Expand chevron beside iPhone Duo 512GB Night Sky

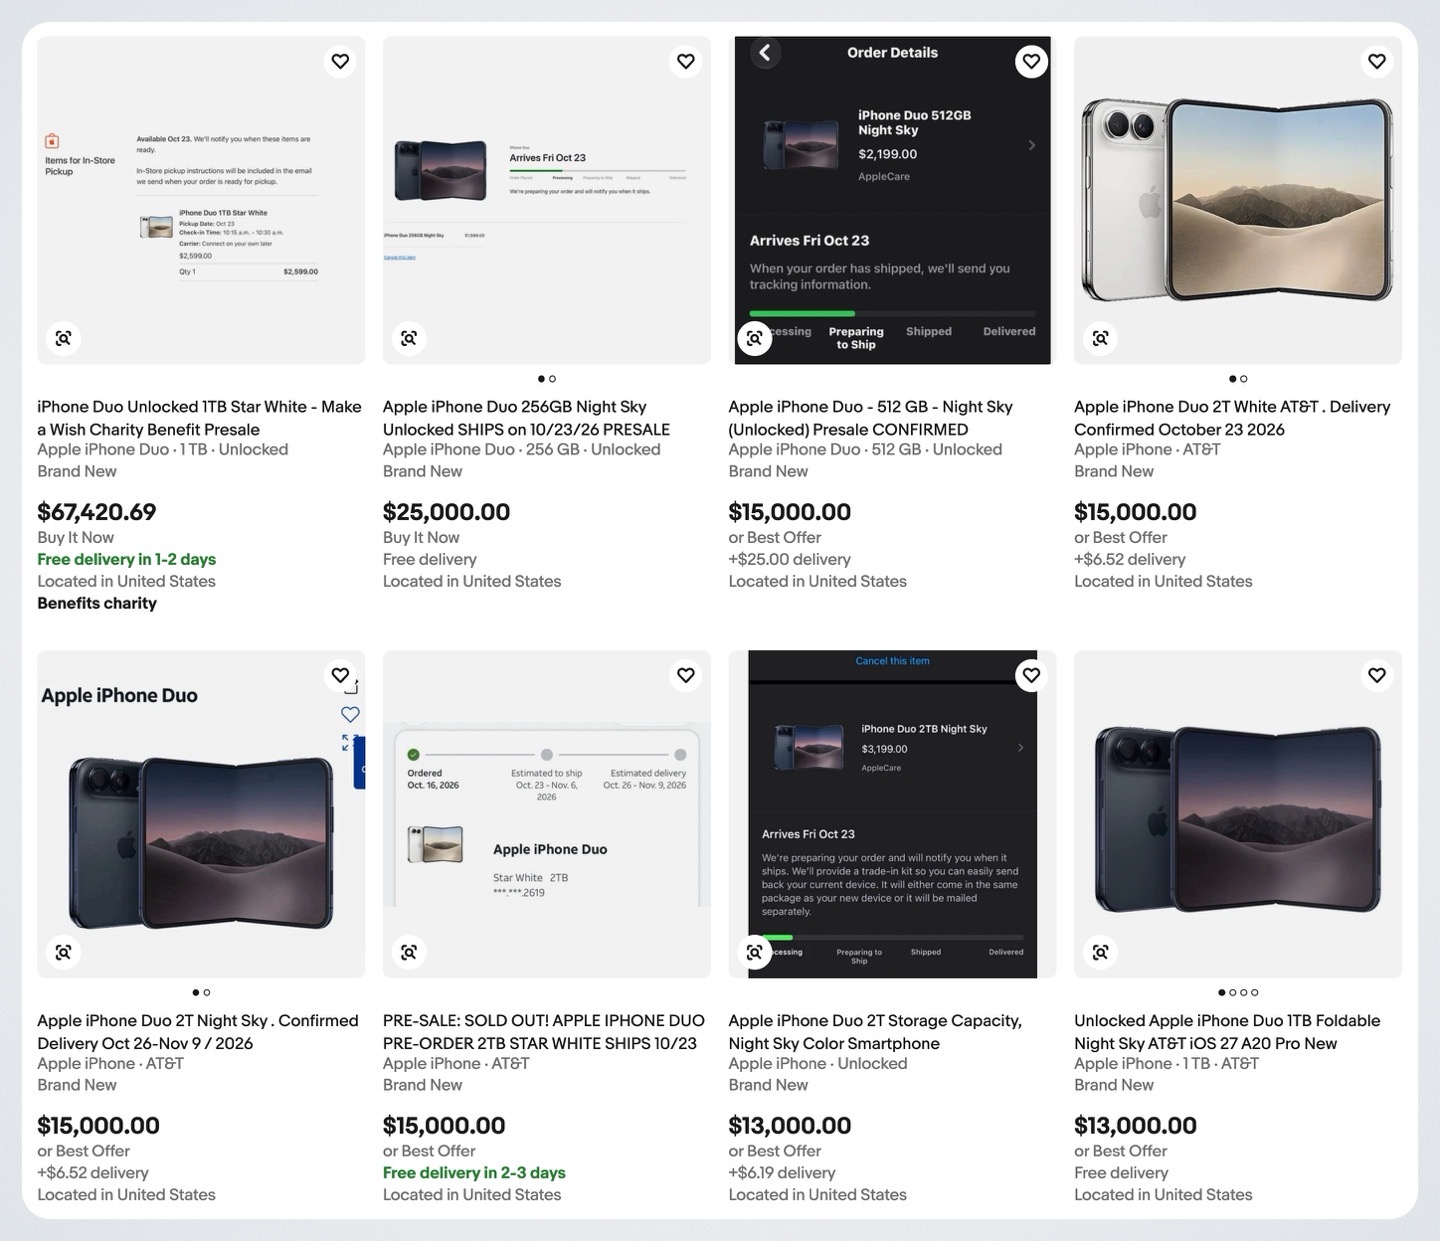(1032, 146)
